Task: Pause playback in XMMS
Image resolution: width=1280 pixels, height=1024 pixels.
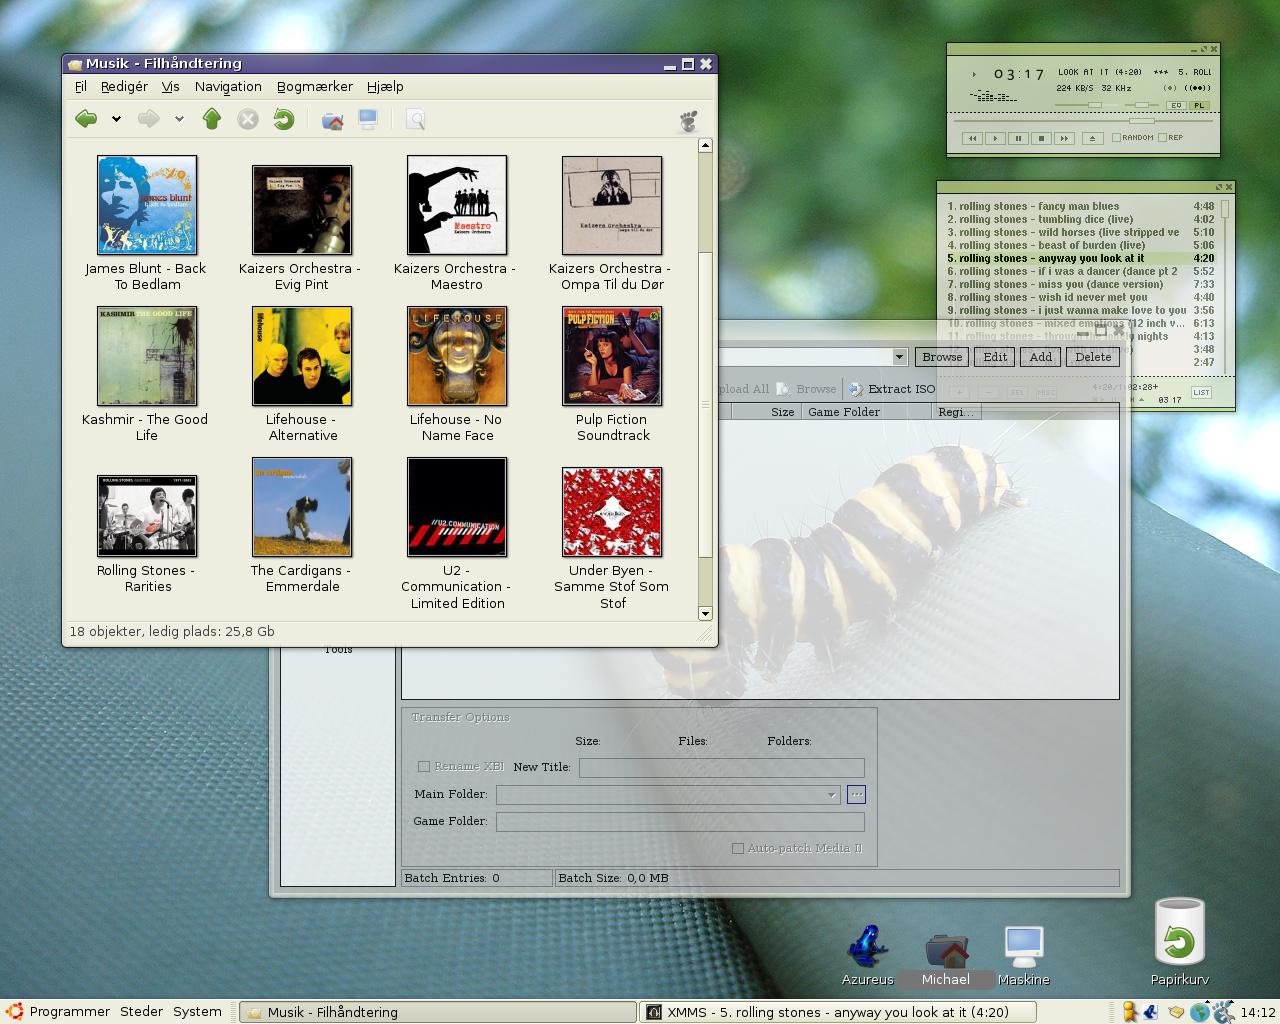Action: (x=1018, y=138)
